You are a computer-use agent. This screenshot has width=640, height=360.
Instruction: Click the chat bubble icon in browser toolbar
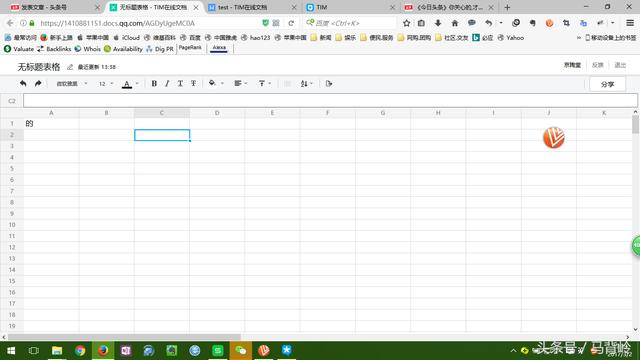coord(471,23)
